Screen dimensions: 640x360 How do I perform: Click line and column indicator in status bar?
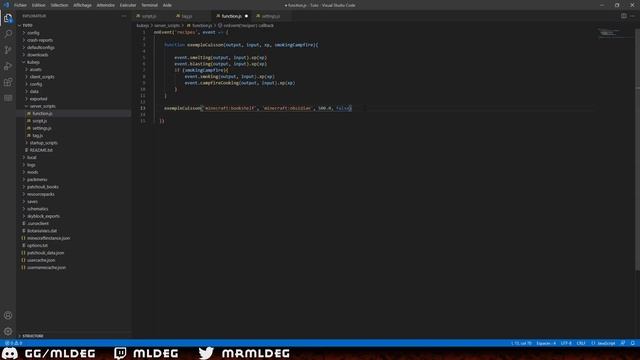pyautogui.click(x=521, y=343)
